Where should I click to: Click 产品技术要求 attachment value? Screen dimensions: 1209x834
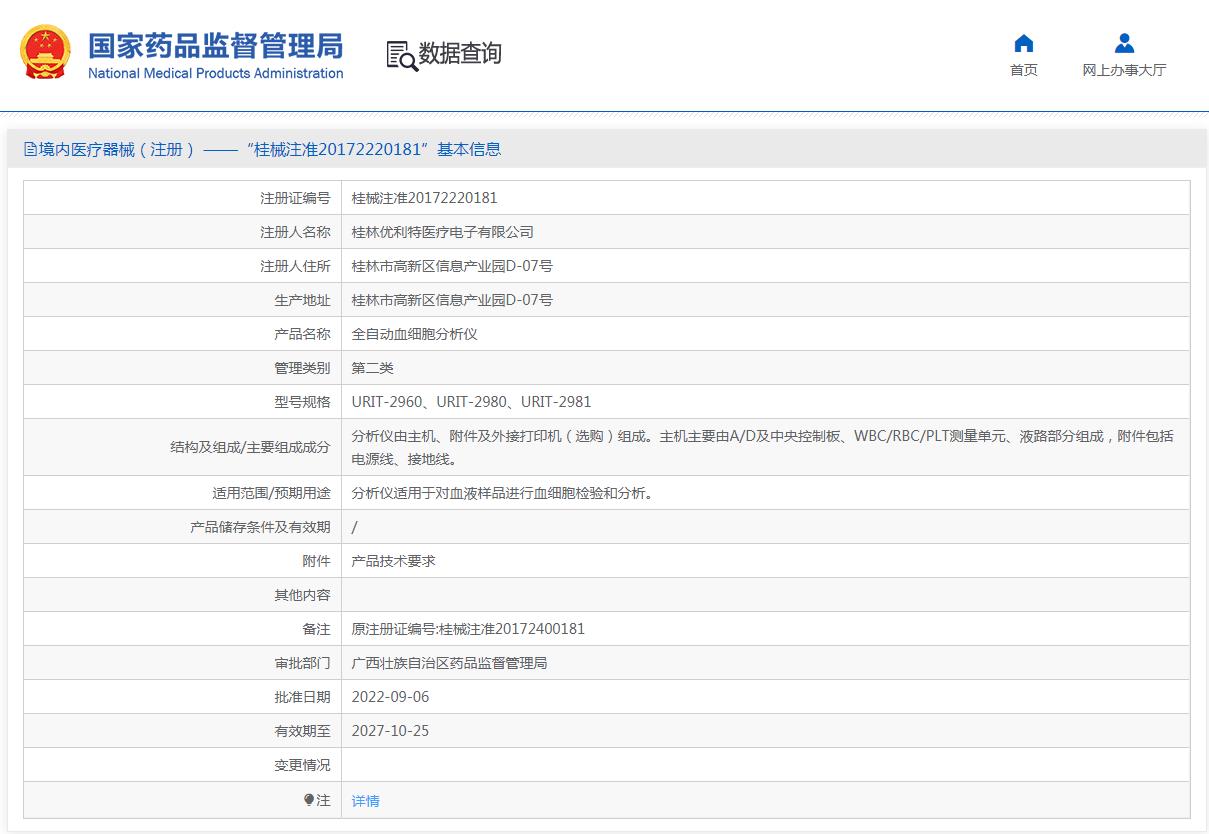[x=394, y=561]
